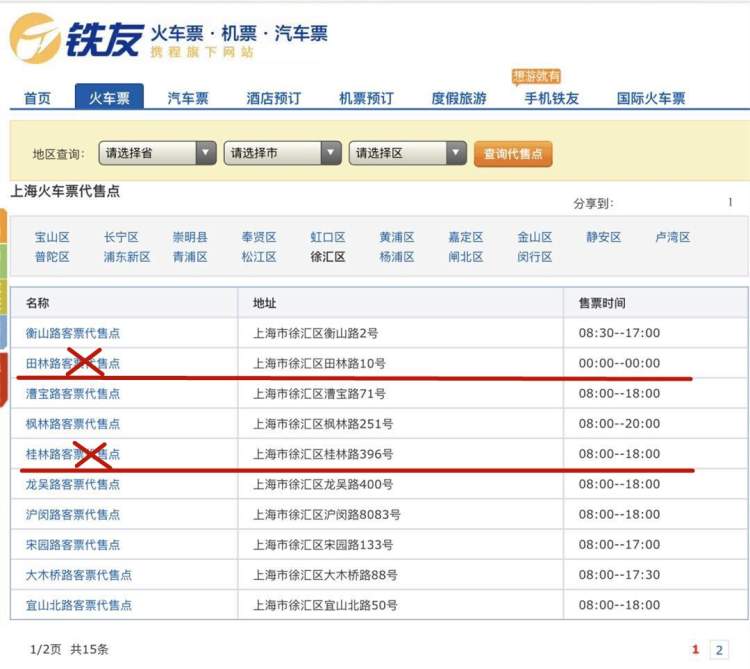Open the 请选择区 district dropdown
The image size is (750, 669).
[407, 153]
